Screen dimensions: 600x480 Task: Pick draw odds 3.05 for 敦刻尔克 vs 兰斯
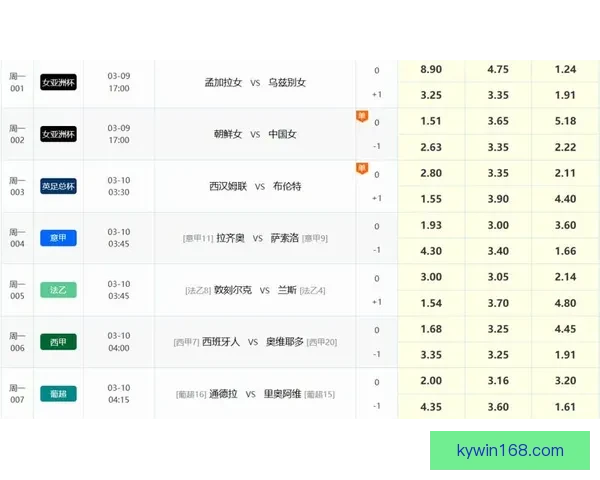(498, 277)
